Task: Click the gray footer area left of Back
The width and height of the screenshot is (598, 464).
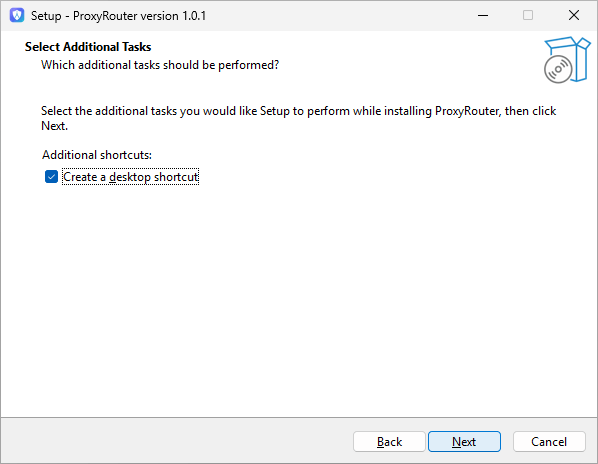Action: 175,442
